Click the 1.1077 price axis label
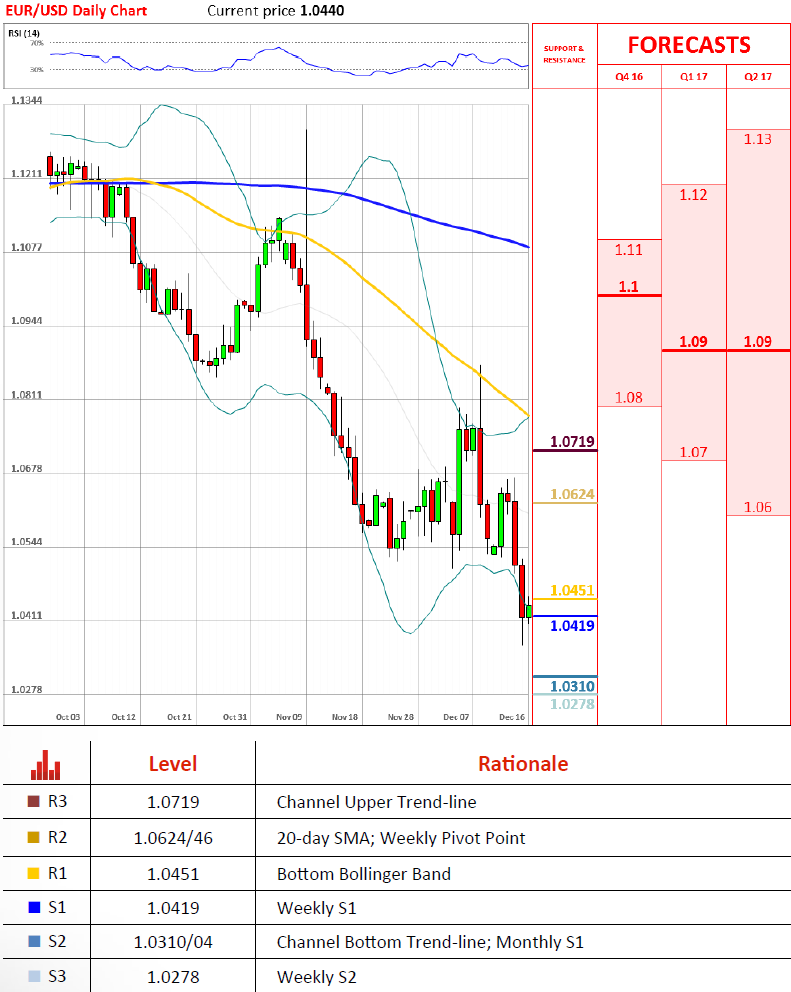The image size is (791, 992). click(27, 247)
